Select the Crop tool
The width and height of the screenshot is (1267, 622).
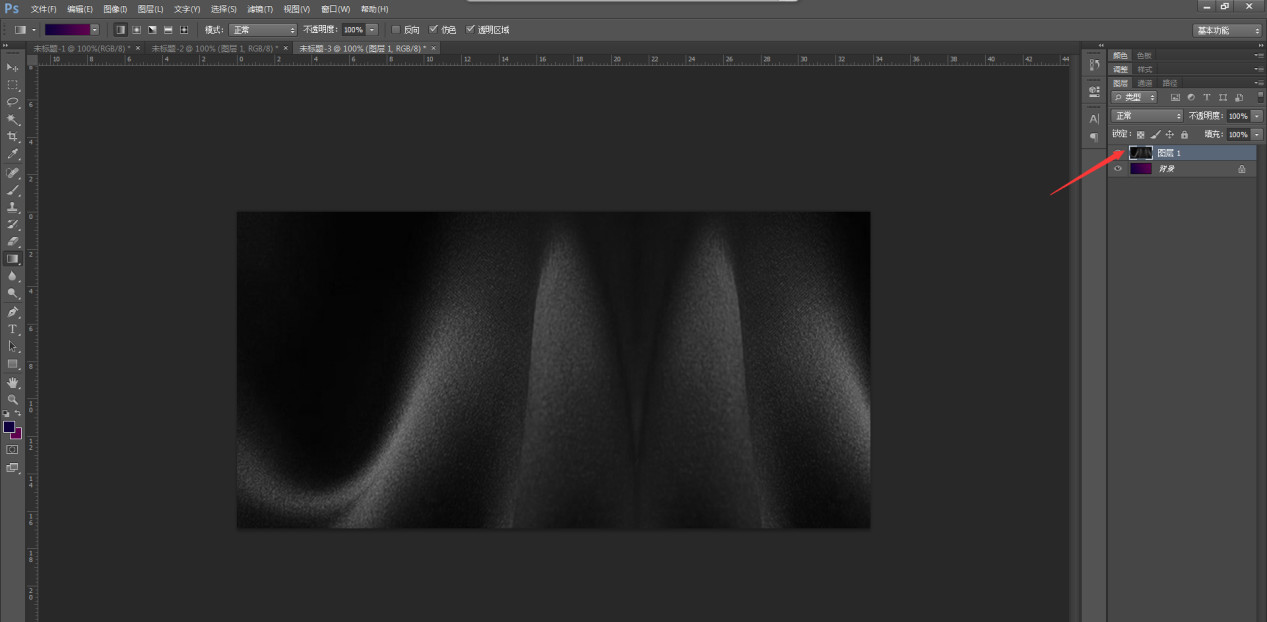point(13,137)
